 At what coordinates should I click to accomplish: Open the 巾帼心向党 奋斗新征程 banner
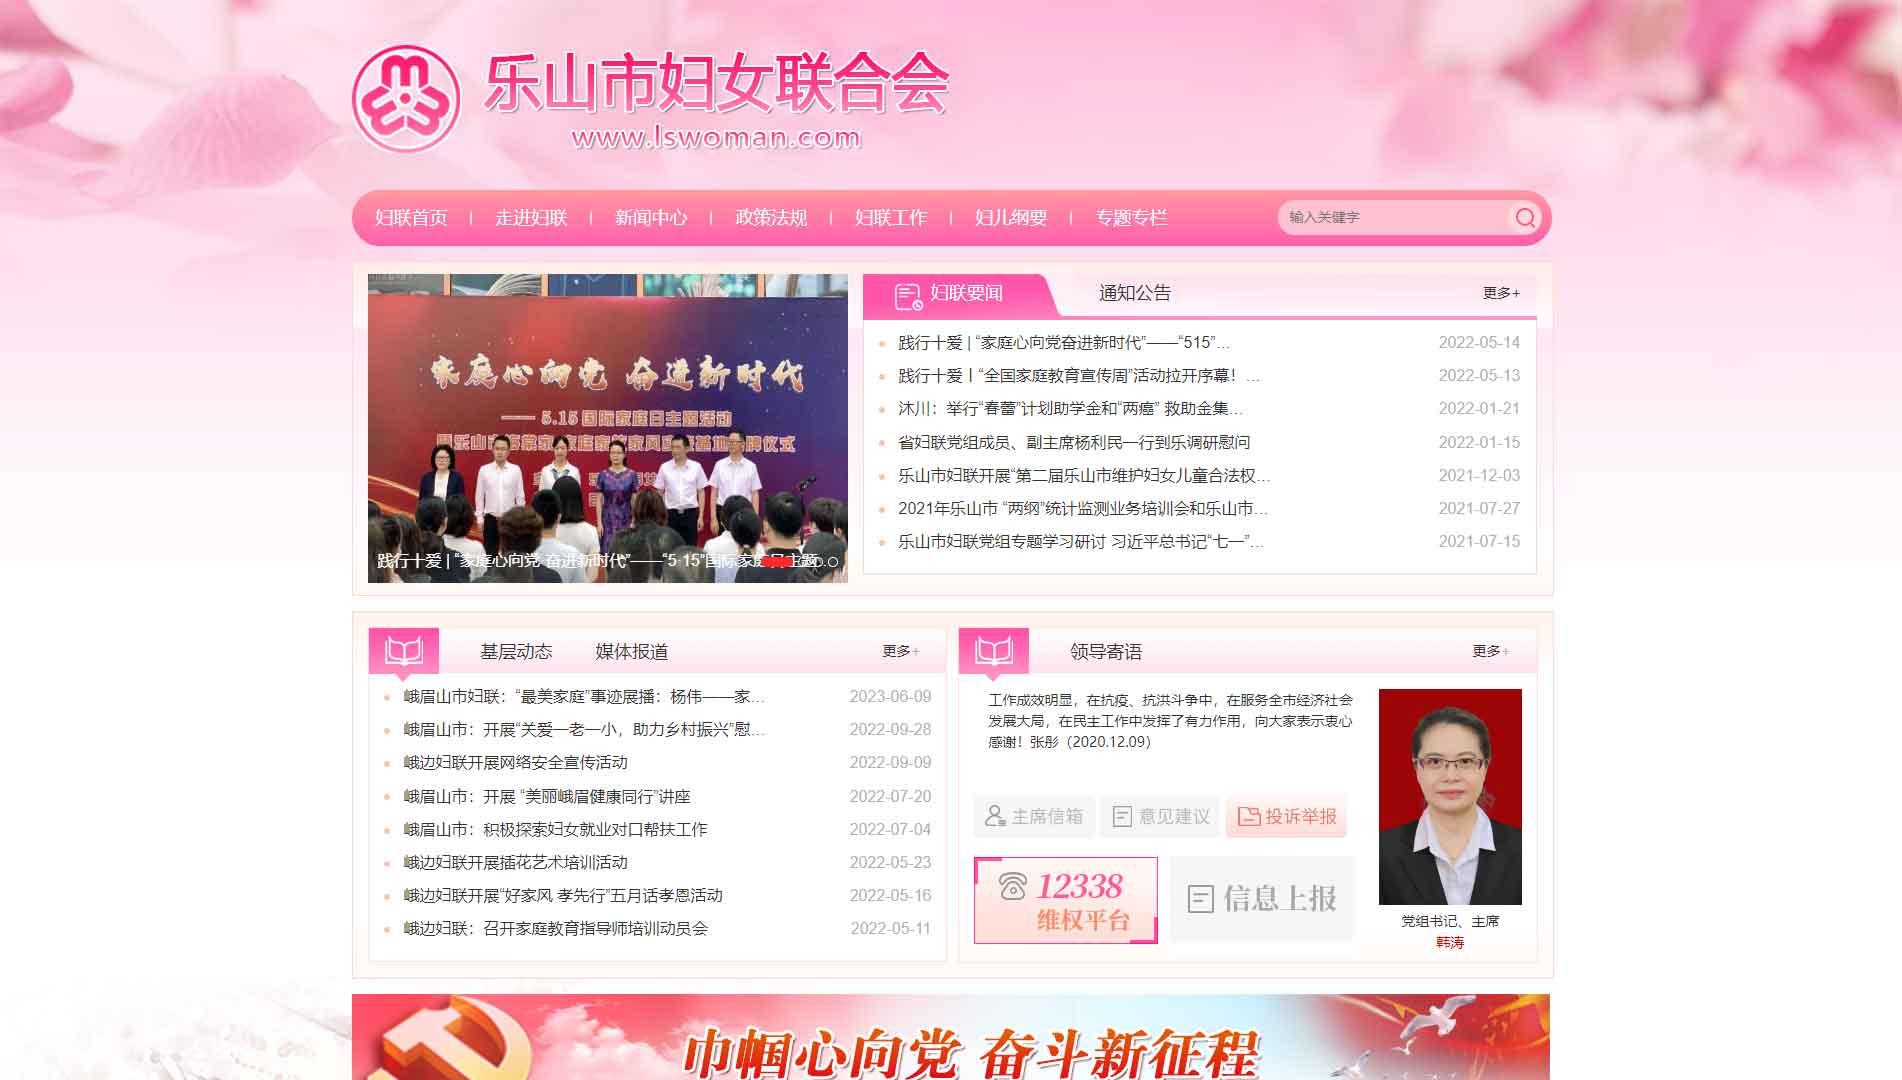coord(951,1037)
